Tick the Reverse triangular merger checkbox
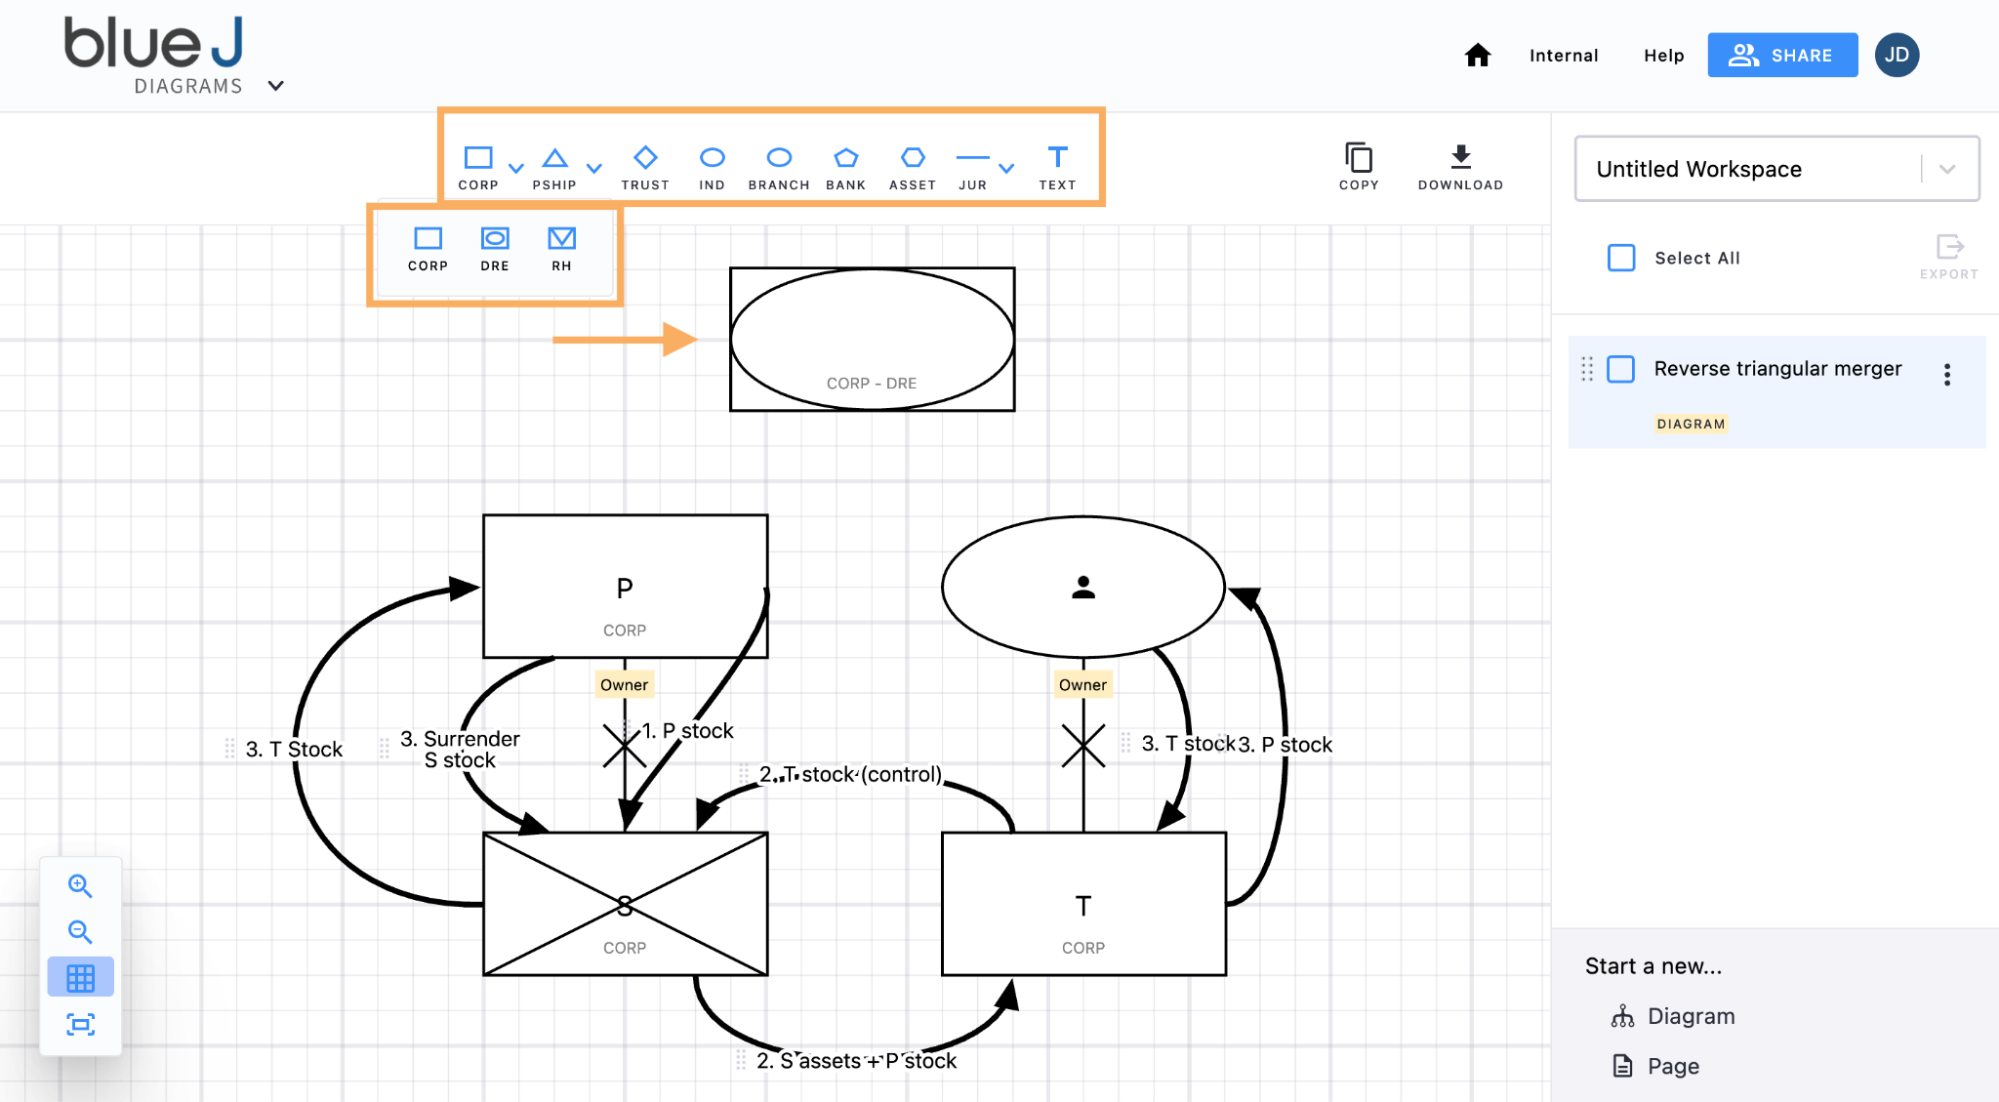Image resolution: width=1999 pixels, height=1102 pixels. pyautogui.click(x=1621, y=369)
